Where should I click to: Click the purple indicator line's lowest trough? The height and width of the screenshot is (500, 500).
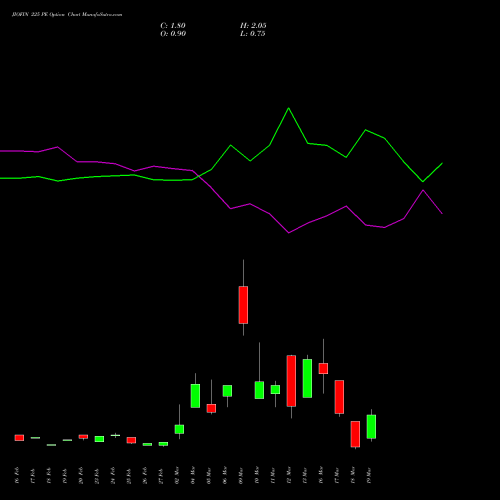point(289,233)
